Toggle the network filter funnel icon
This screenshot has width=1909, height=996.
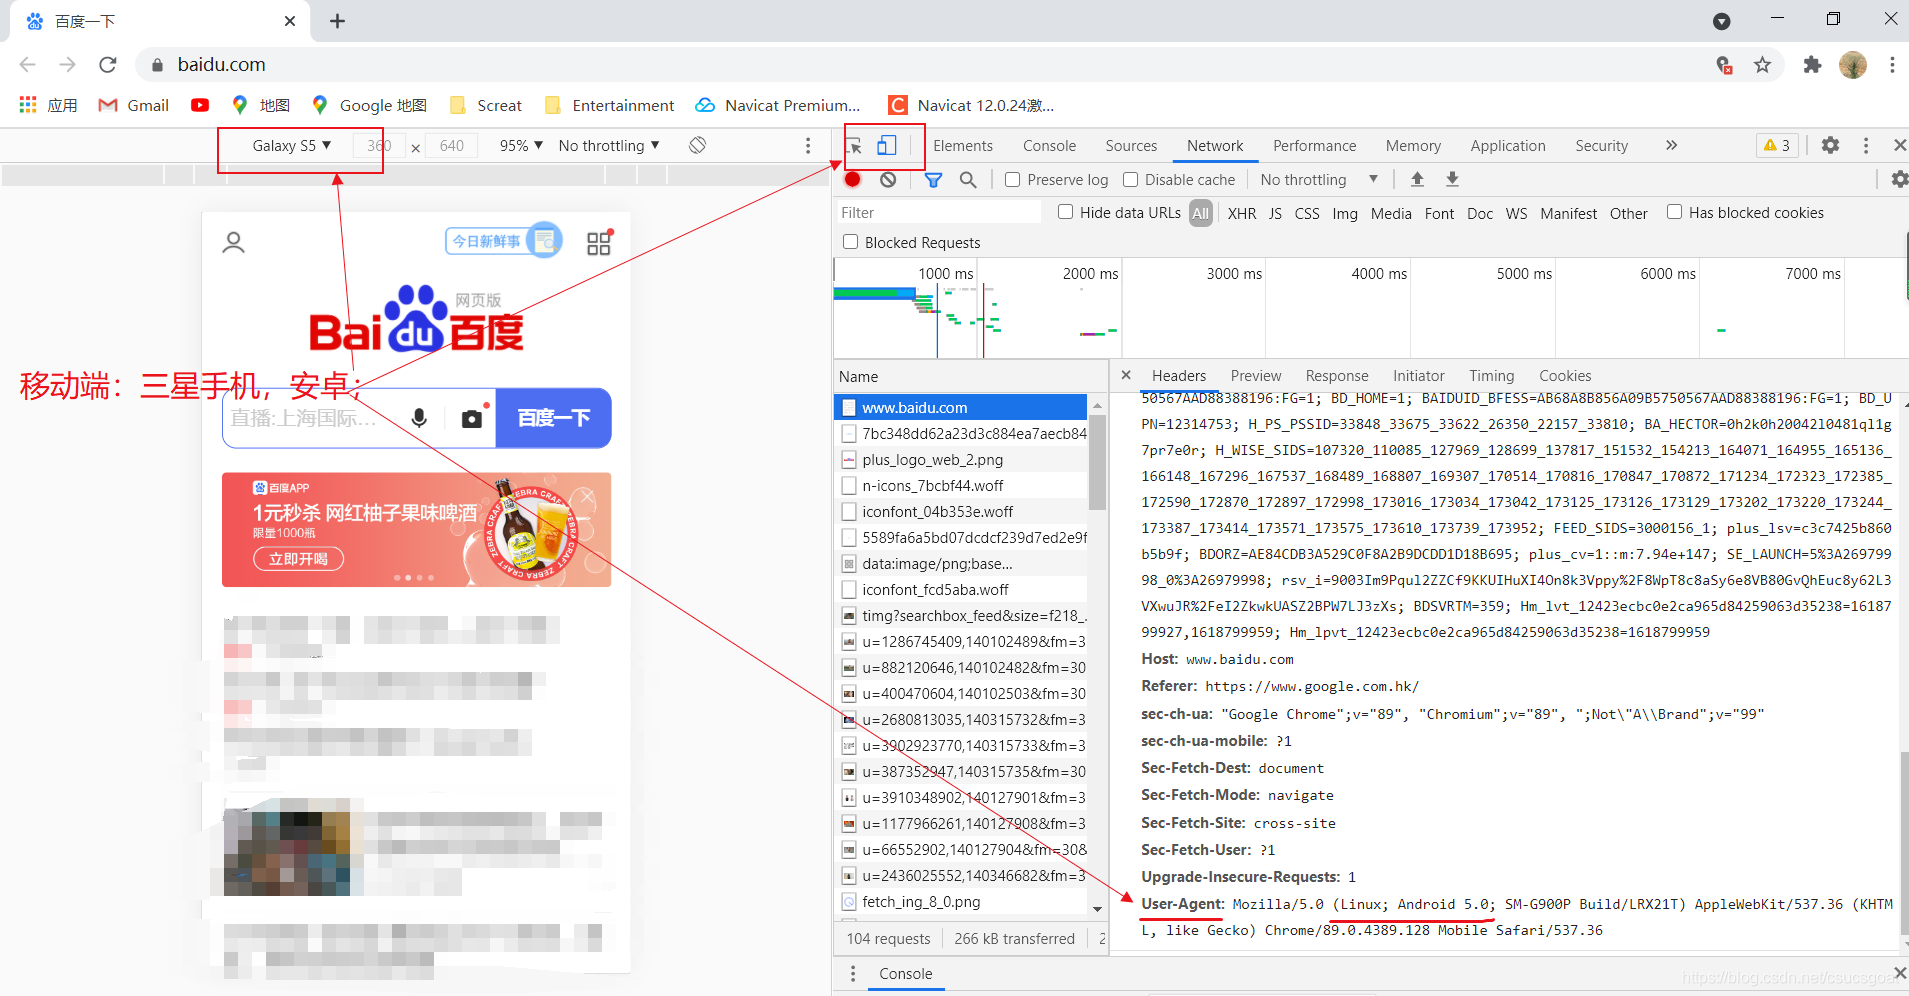click(933, 180)
